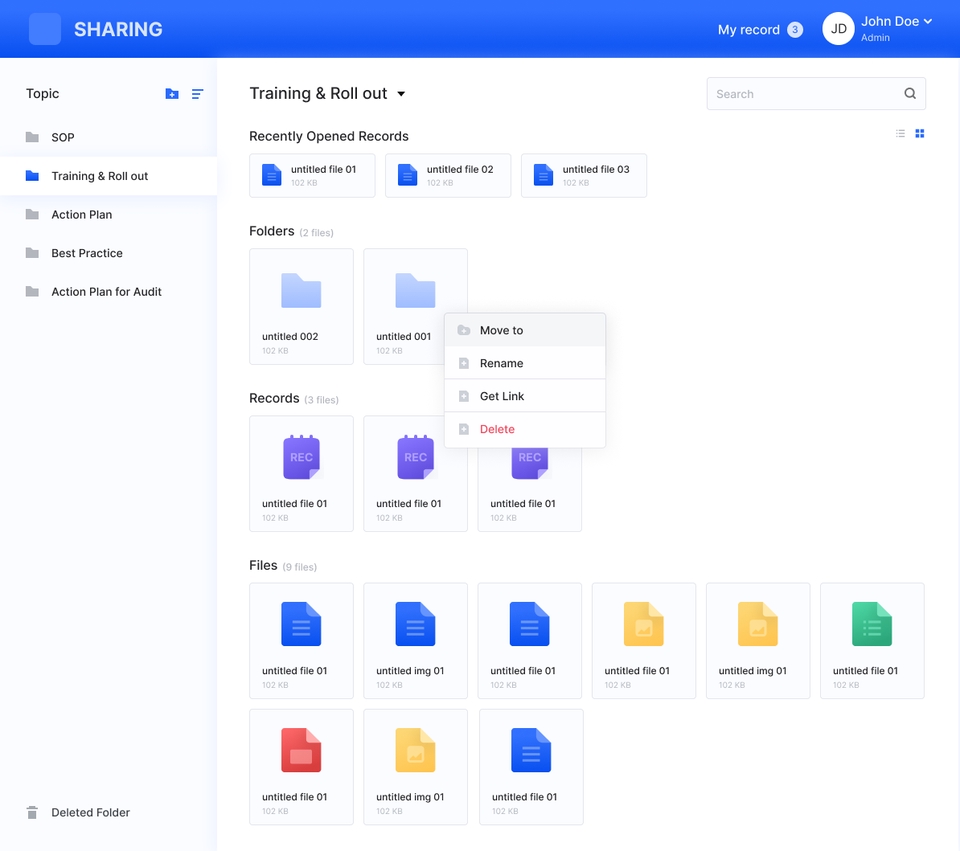Choose Delete in context menu
The height and width of the screenshot is (851, 960).
tap(525, 429)
